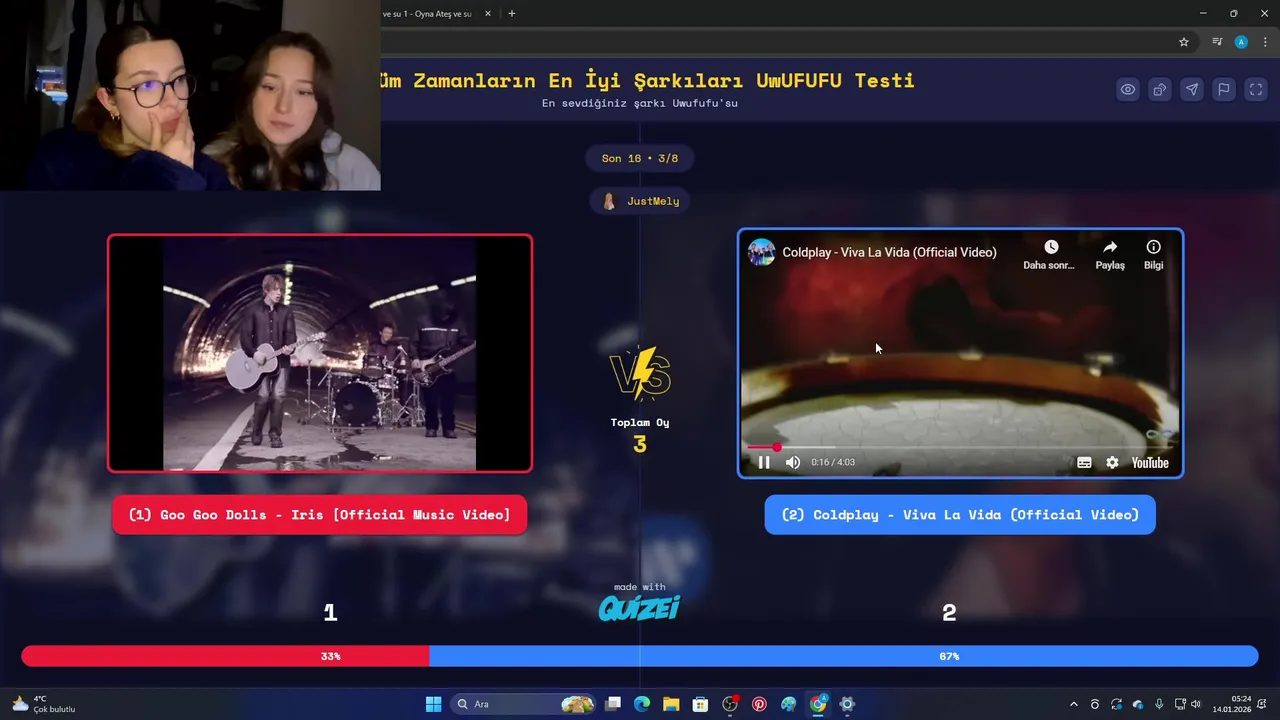Open the Coldplay - Viva La Vida title link
The height and width of the screenshot is (720, 1280).
coord(889,252)
